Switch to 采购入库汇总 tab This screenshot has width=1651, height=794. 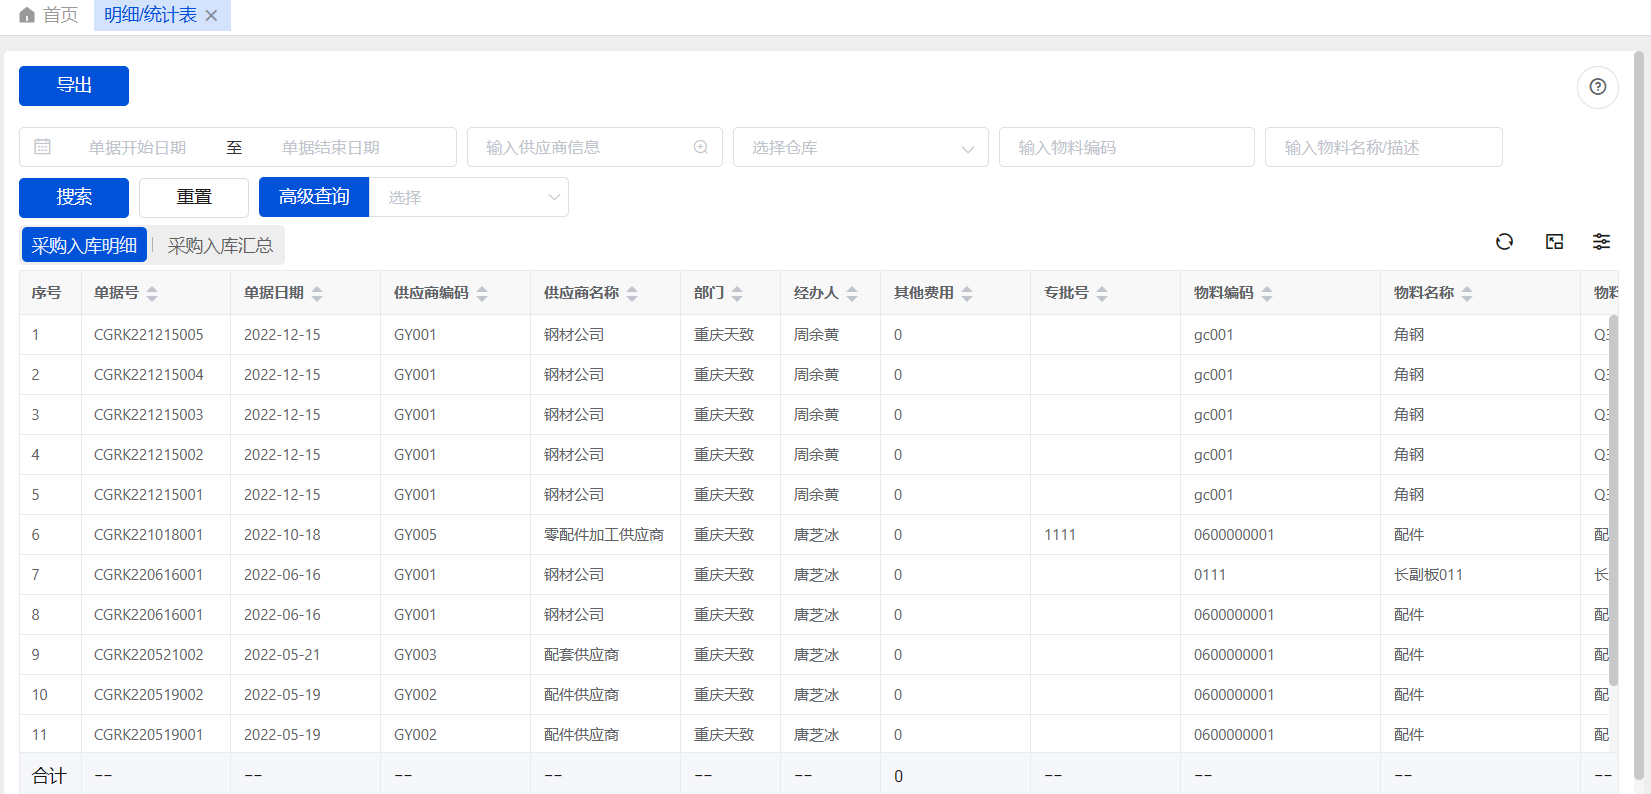pyautogui.click(x=220, y=245)
